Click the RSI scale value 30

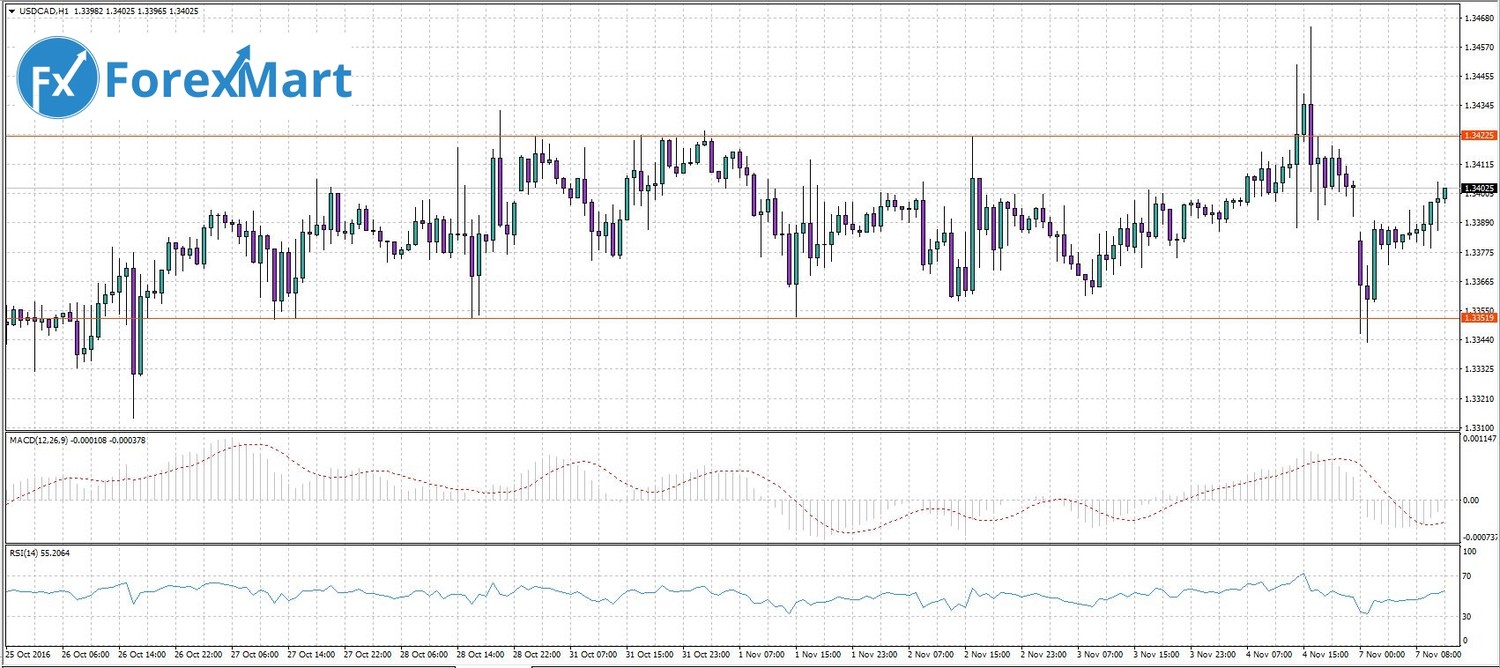click(1468, 615)
